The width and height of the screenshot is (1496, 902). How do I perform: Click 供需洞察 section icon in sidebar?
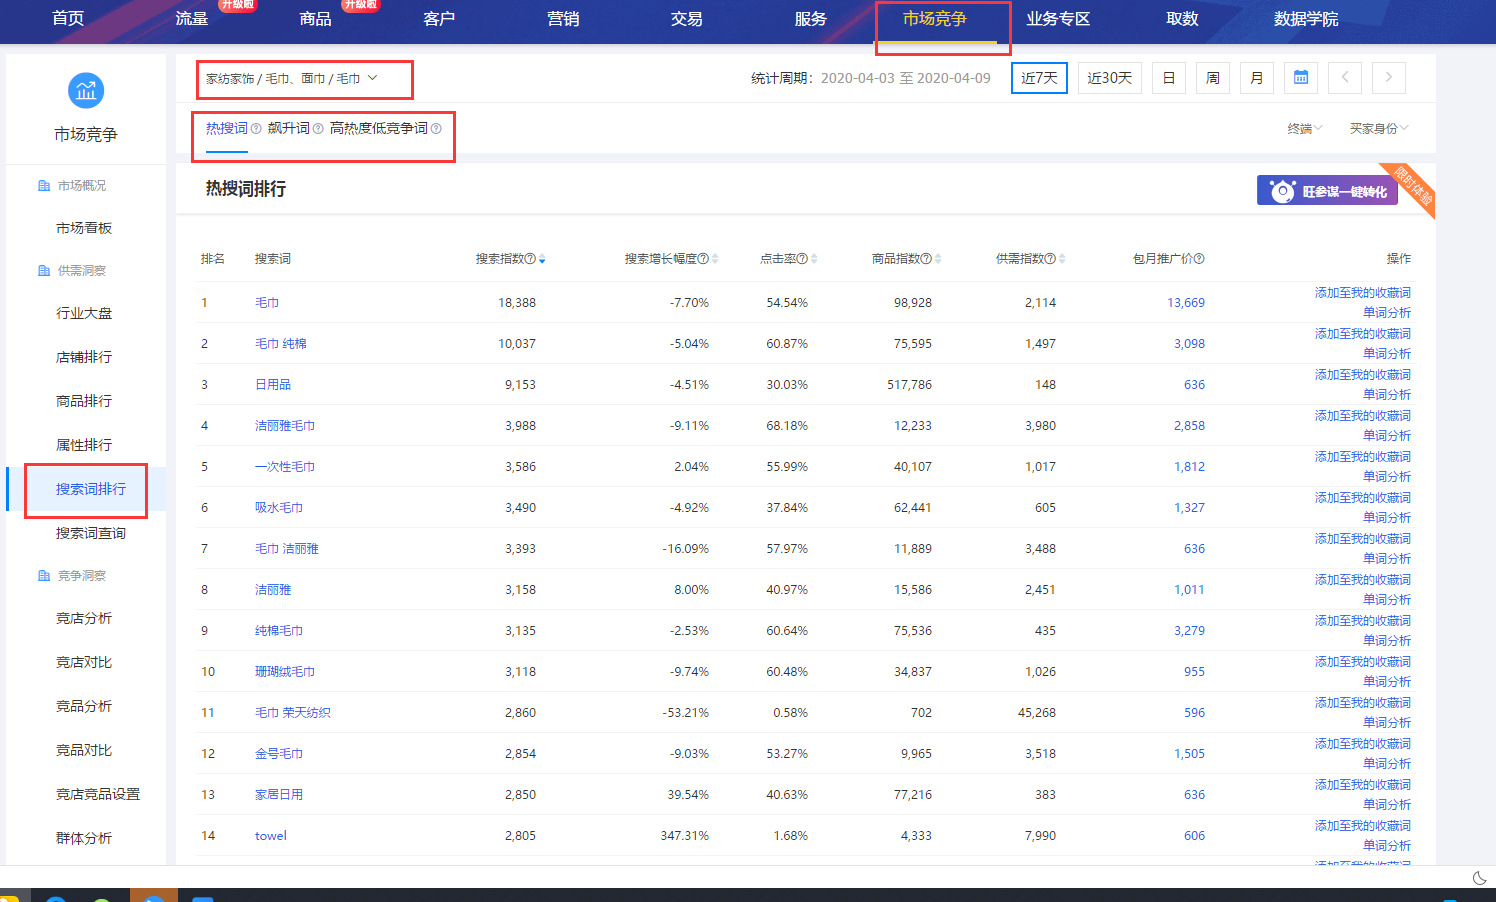click(x=44, y=271)
